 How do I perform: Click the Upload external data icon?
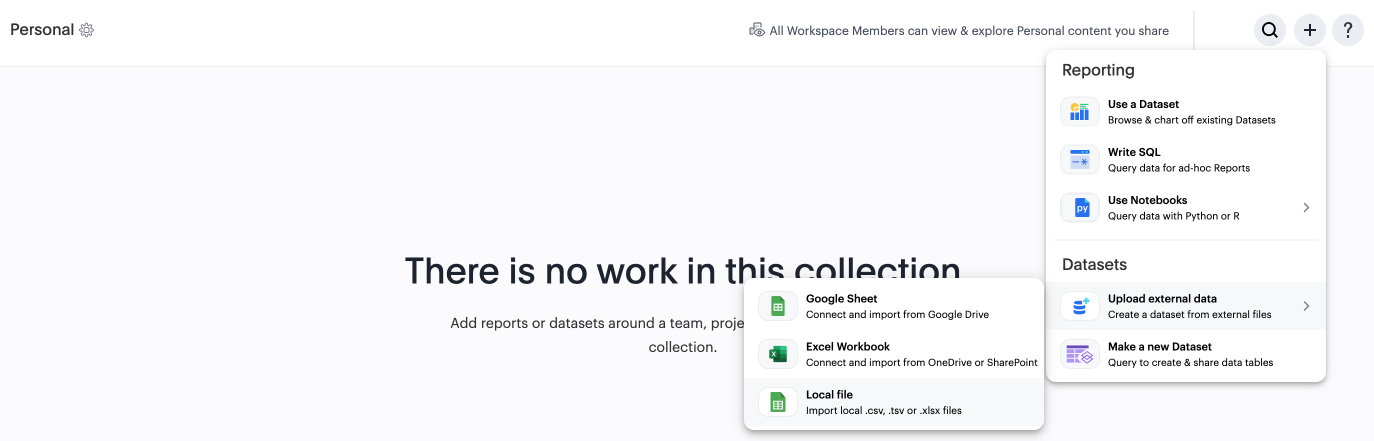click(1079, 306)
